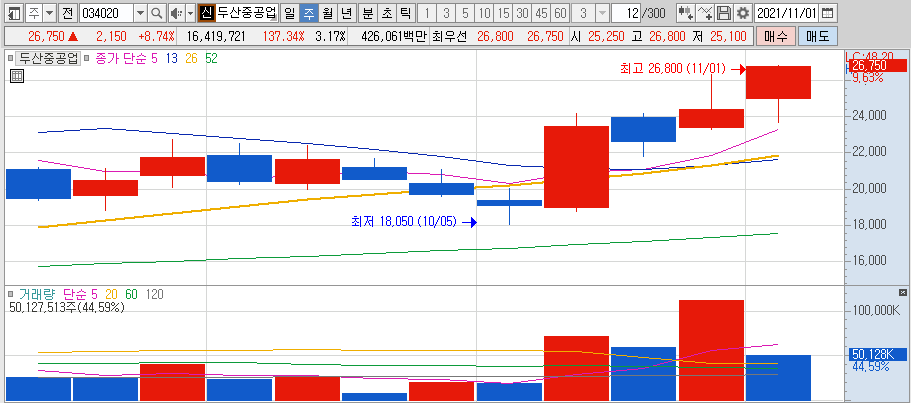This screenshot has height=403, width=911.
Task: Click trade amount 426,061백만
Action: pyautogui.click(x=393, y=37)
